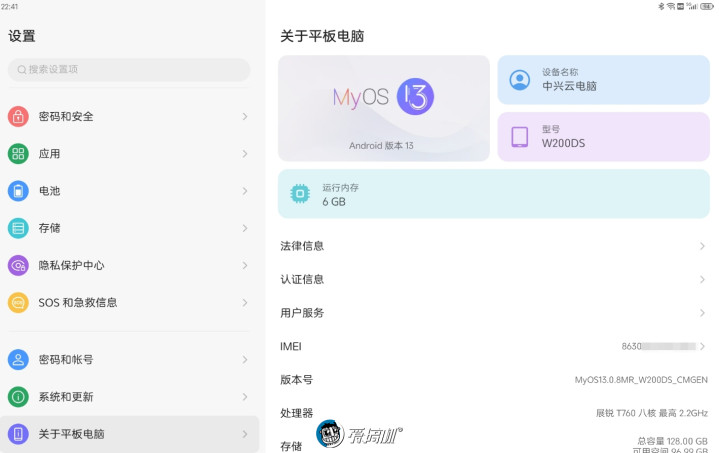Tap the cellular signal status icon
This screenshot has height=453, width=719.
tap(692, 6)
